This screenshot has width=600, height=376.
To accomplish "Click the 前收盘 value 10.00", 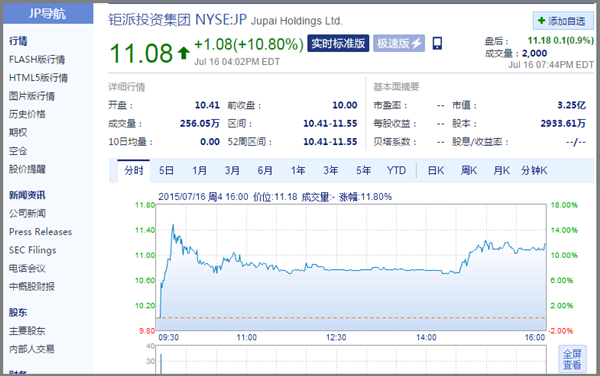I will [x=345, y=105].
